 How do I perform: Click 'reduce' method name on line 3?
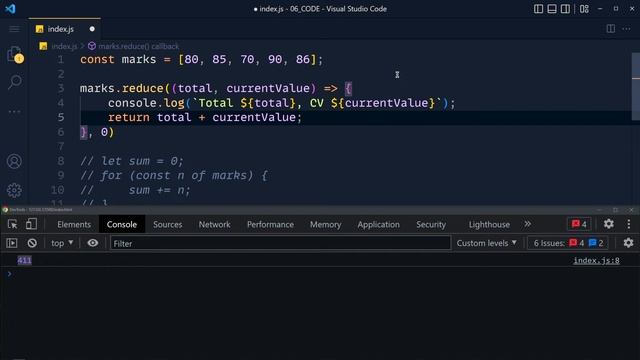point(142,89)
